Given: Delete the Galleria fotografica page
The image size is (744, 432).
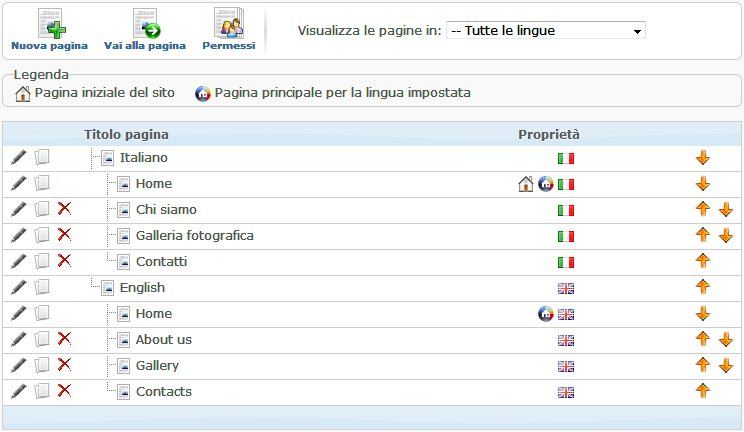Looking at the screenshot, I should (65, 236).
